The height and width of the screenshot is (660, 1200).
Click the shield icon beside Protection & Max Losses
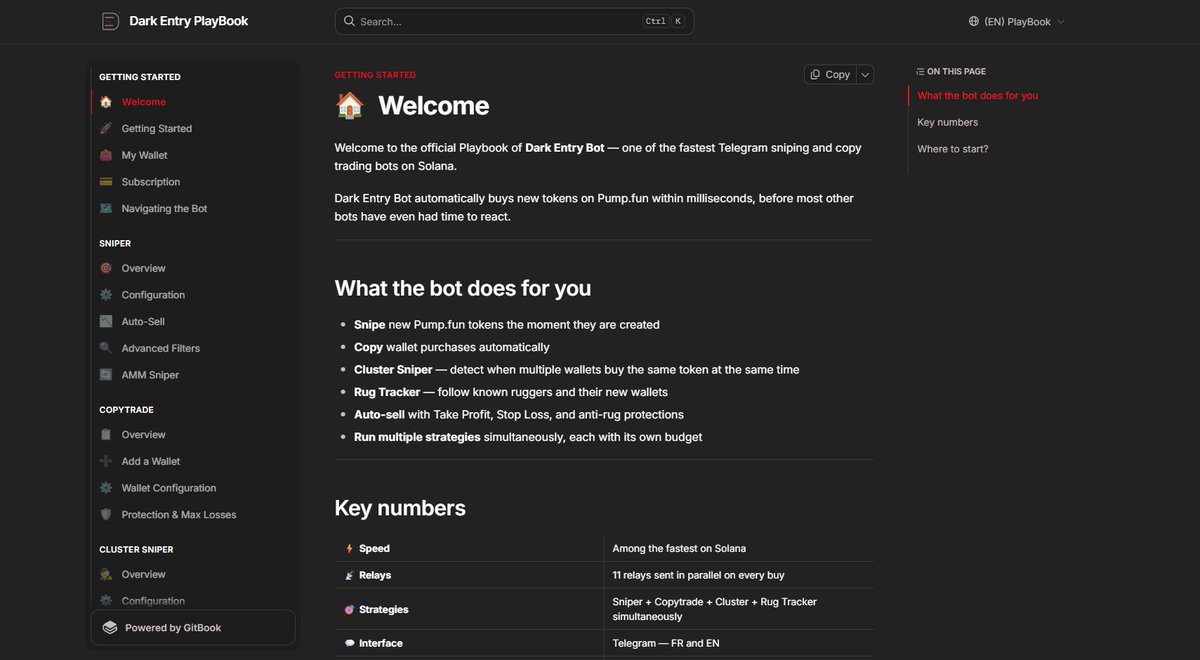click(106, 514)
